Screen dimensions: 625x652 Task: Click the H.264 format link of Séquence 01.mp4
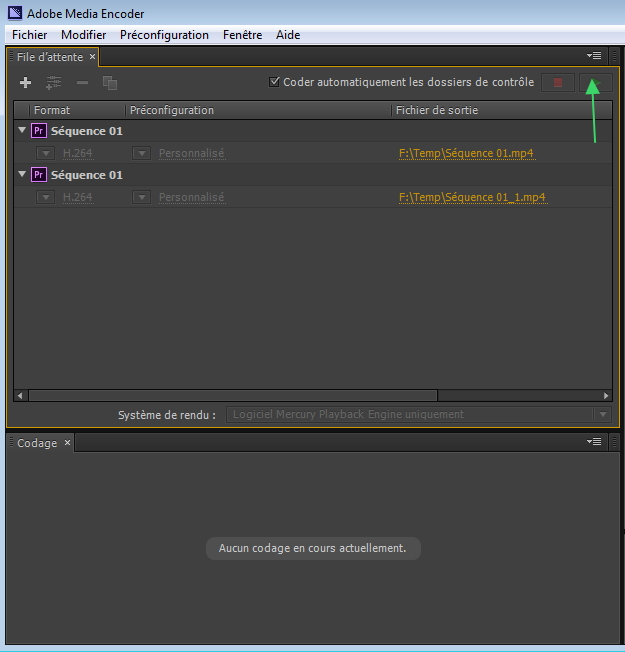78,153
